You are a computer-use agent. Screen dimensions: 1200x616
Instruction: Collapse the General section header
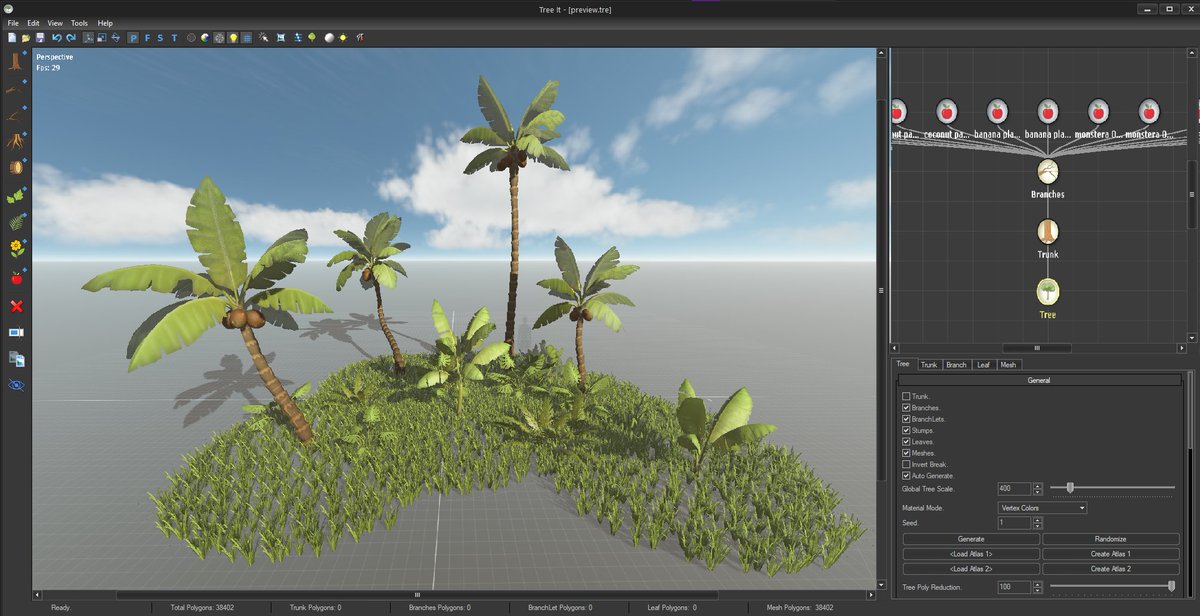tap(1040, 380)
